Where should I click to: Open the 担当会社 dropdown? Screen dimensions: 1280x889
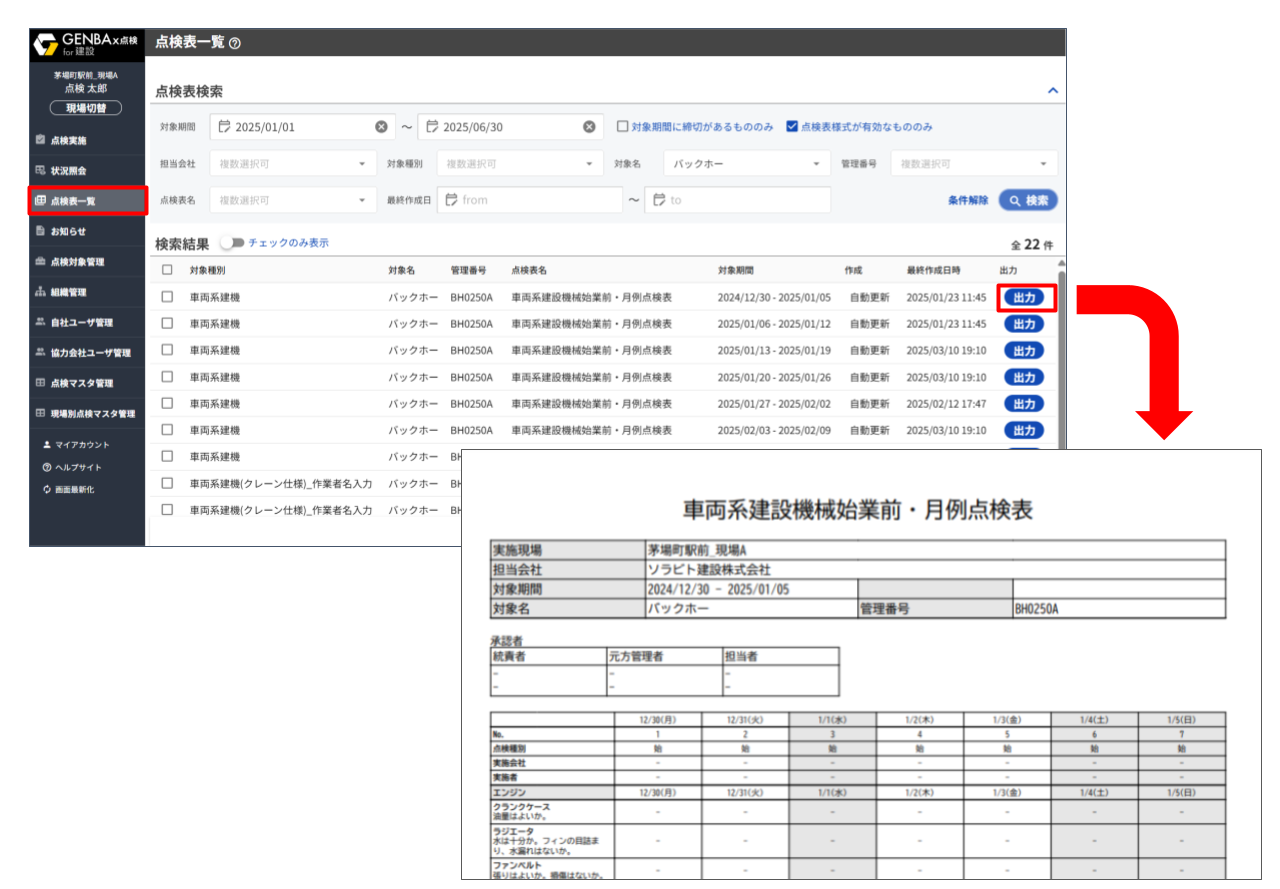[292, 162]
